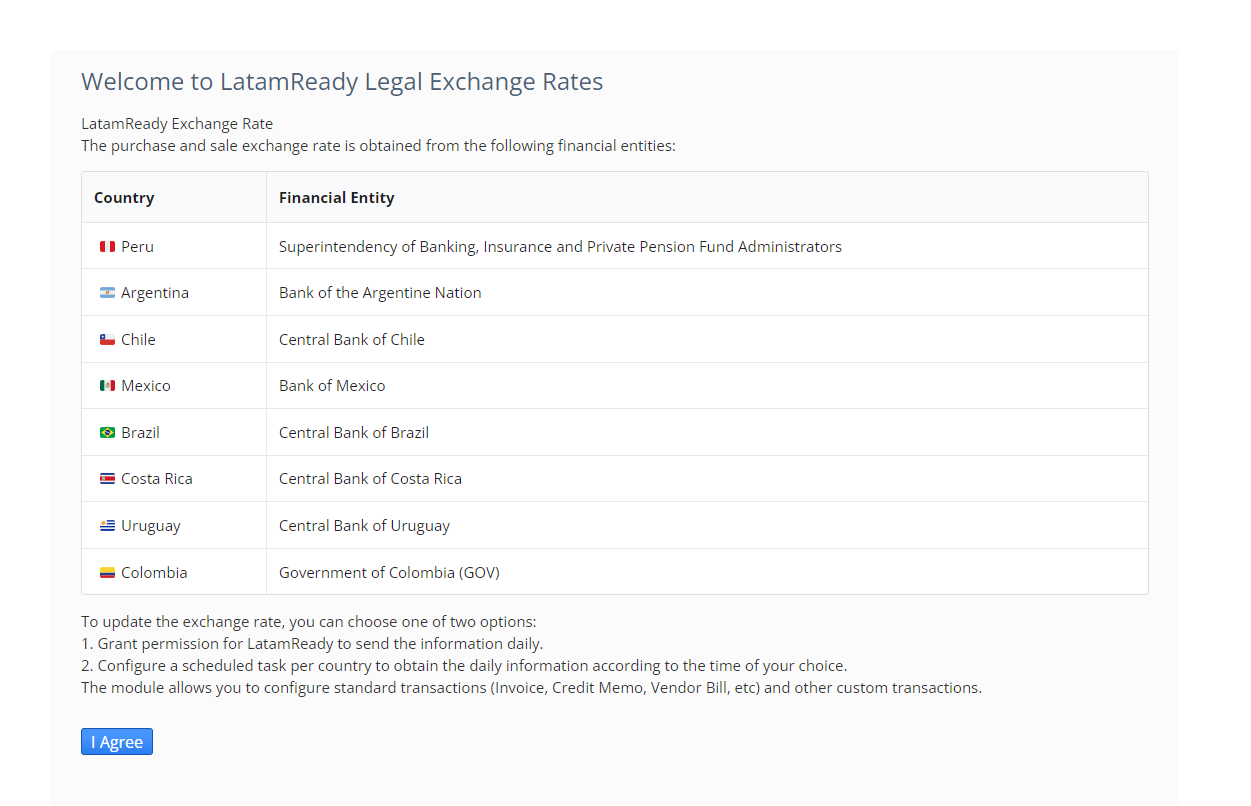Click option 2 Configure a scheduled task line
1251x806 pixels.
tap(464, 666)
